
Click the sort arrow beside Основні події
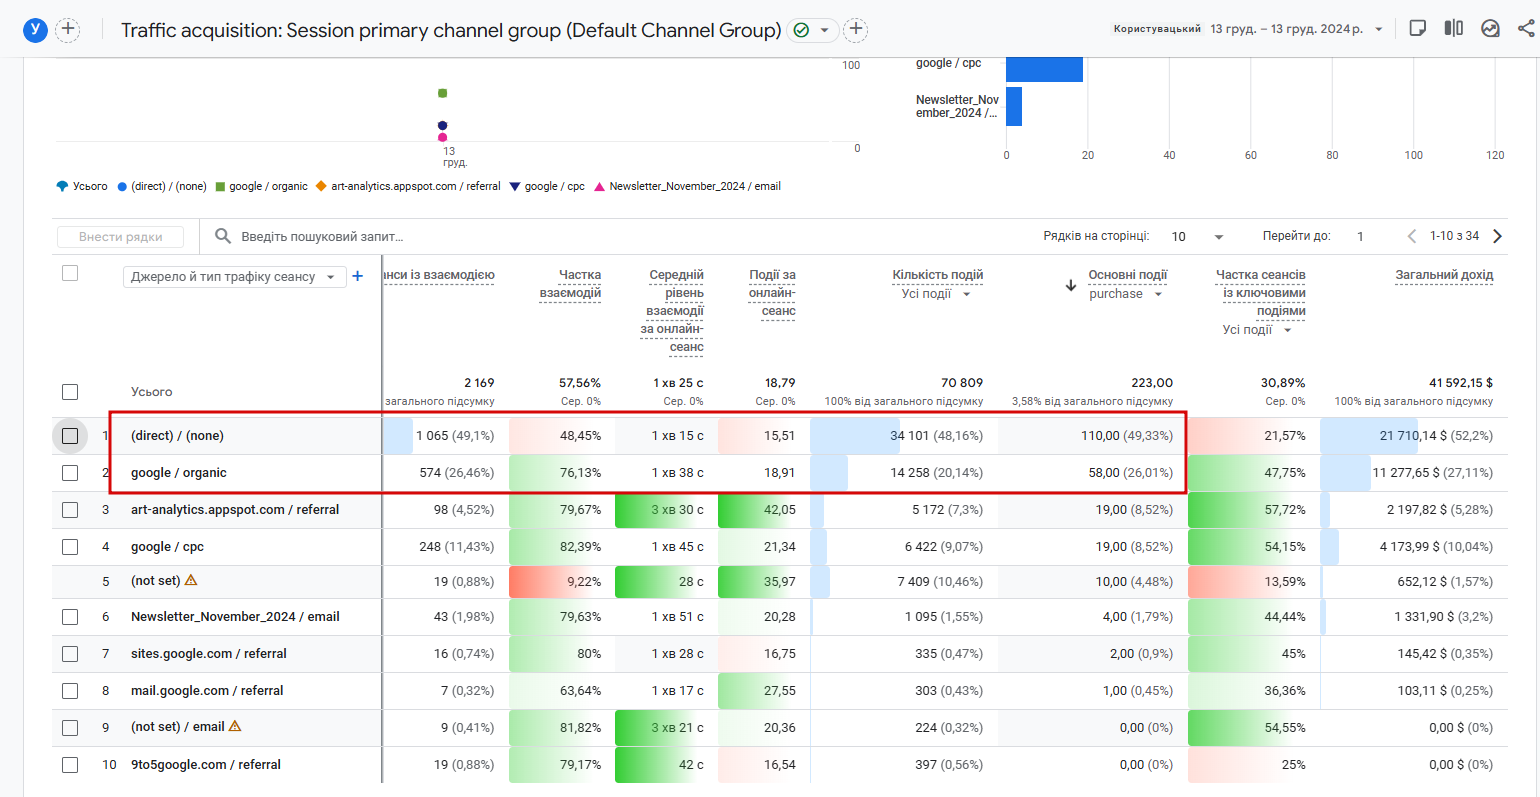click(1070, 285)
